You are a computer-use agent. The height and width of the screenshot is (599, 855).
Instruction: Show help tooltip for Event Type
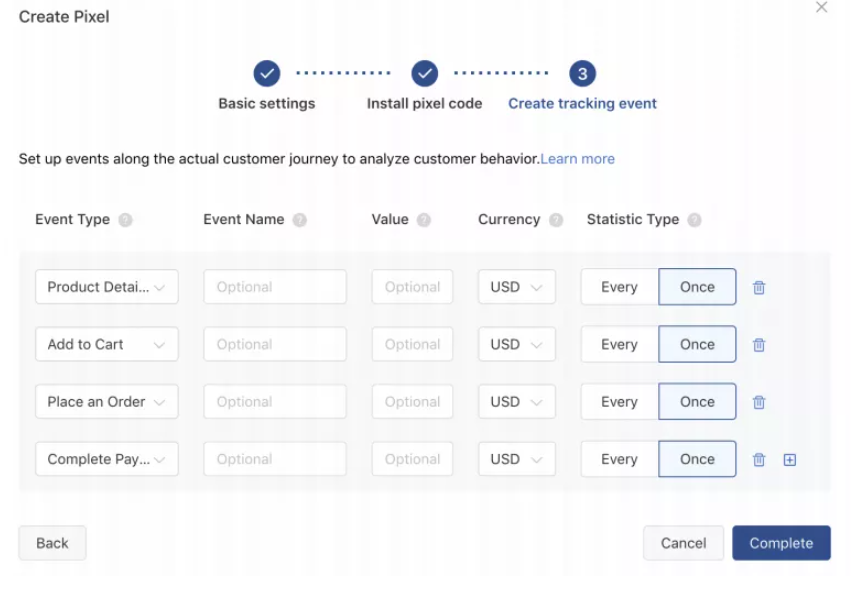tap(125, 220)
